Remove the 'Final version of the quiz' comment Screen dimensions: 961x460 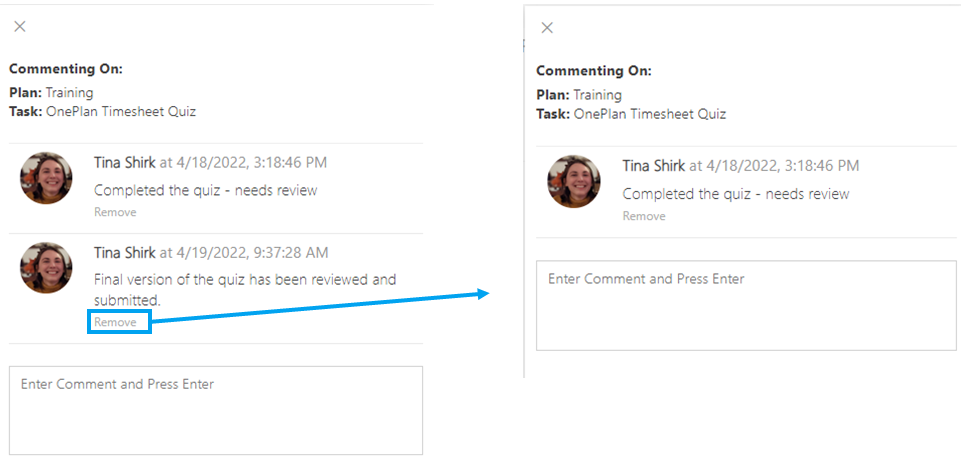tap(115, 322)
